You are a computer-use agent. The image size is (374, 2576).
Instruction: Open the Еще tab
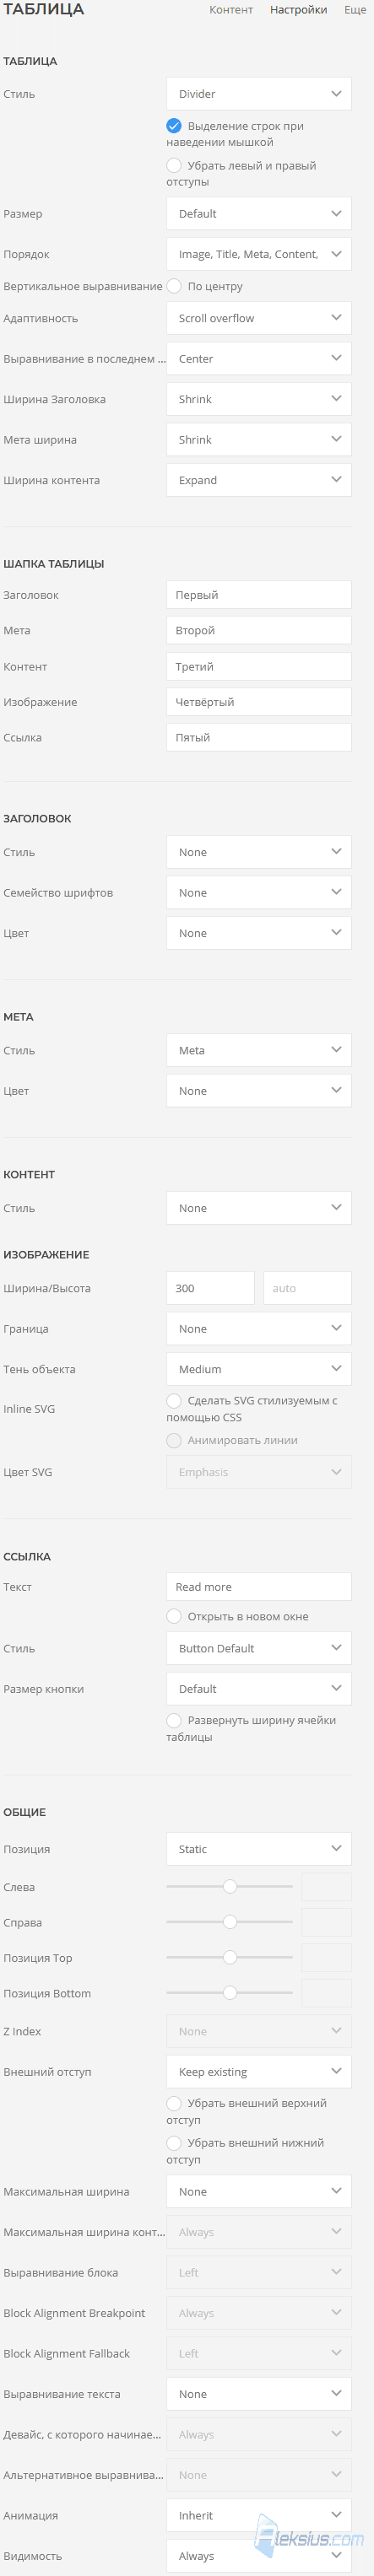point(355,10)
